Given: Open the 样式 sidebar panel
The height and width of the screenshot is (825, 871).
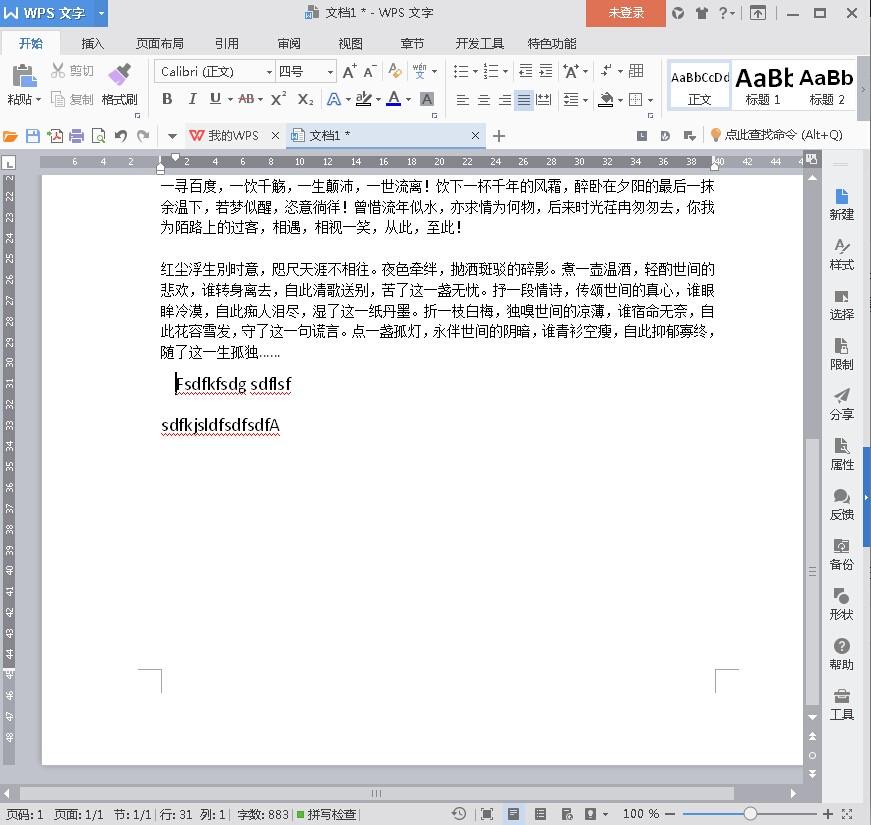Looking at the screenshot, I should [x=842, y=254].
